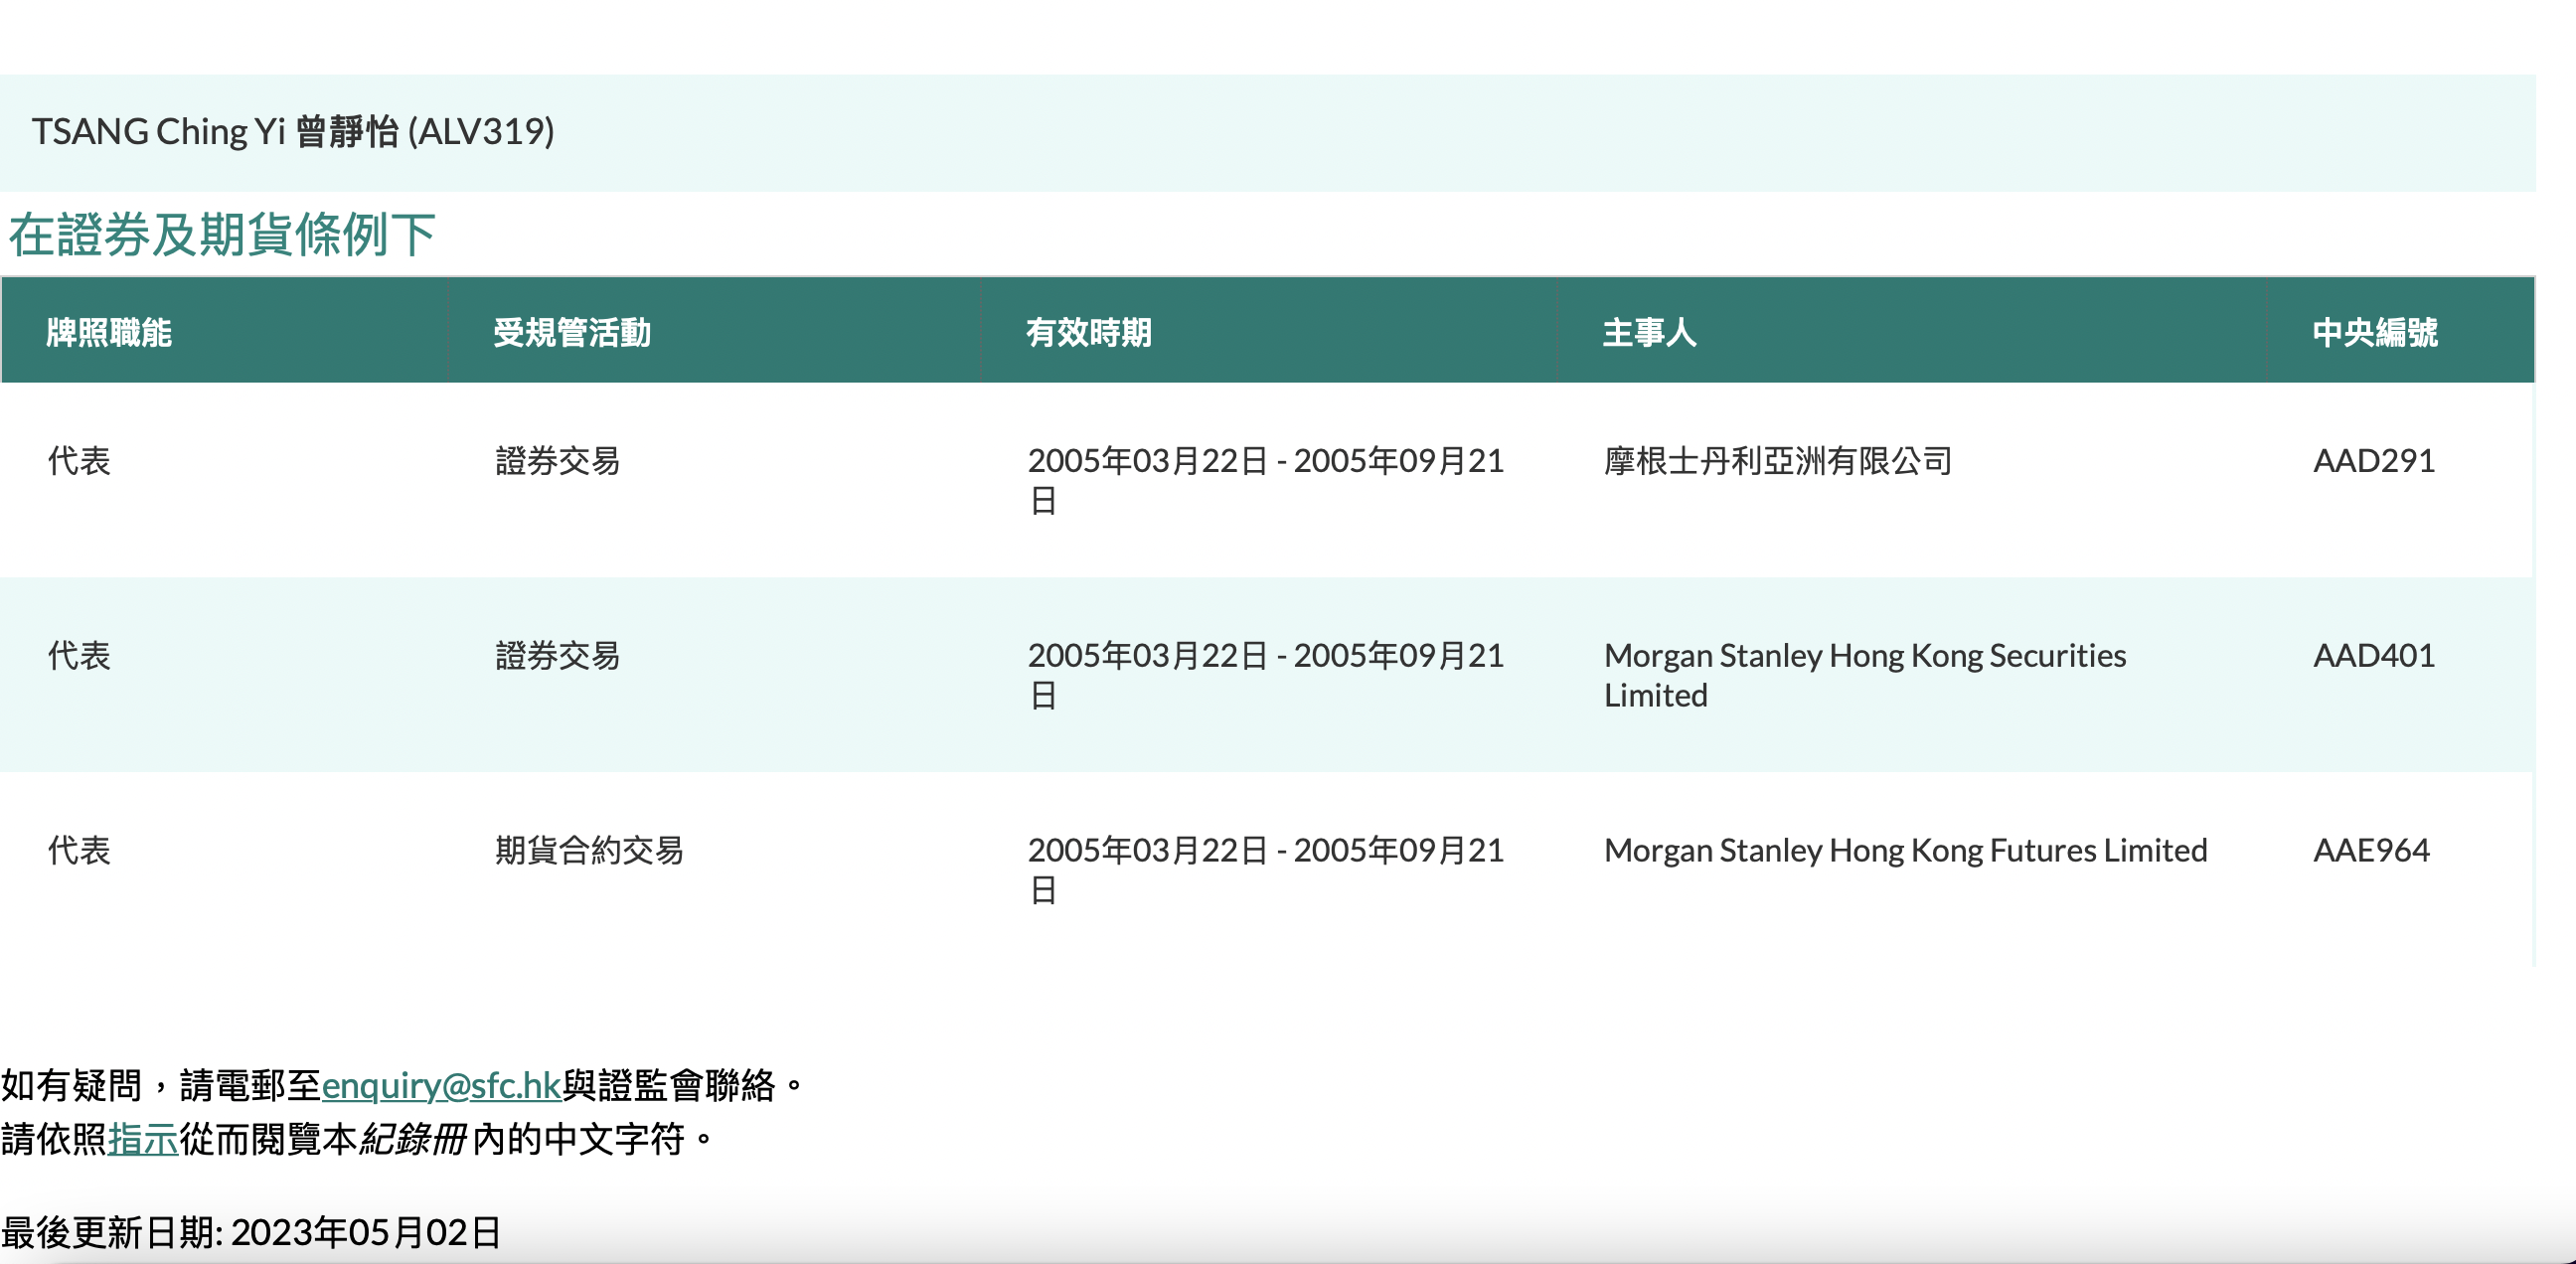Viewport: 2576px width, 1264px height.
Task: Select principal 摩根士丹利亞洲有限公司
Action: [x=1778, y=461]
